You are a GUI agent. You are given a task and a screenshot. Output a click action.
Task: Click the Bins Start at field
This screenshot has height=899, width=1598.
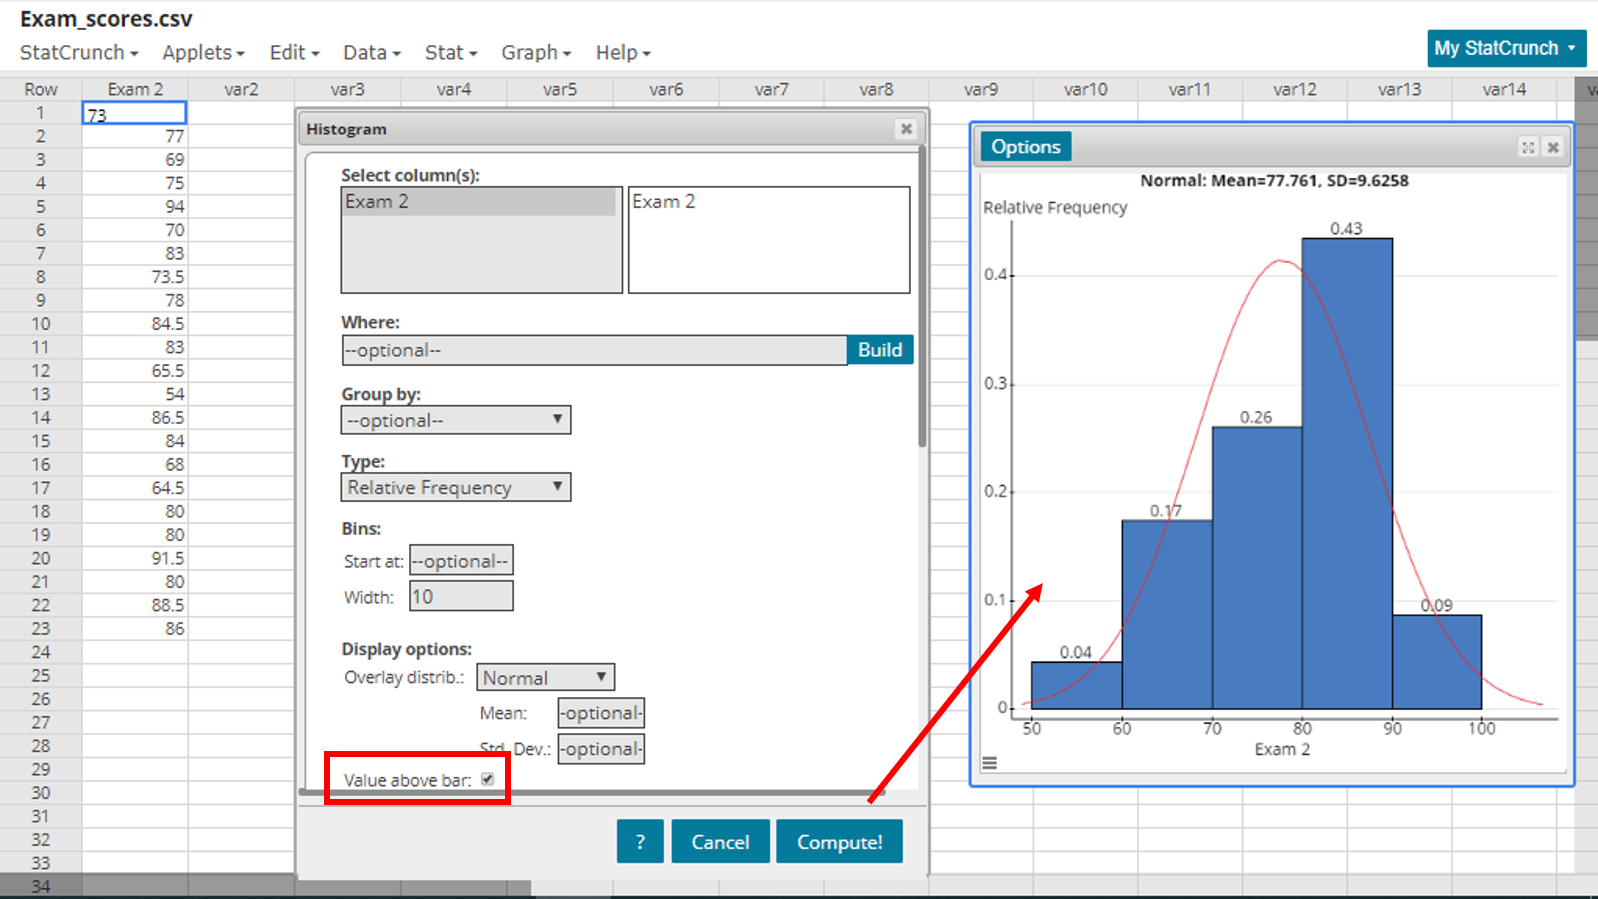pos(461,561)
